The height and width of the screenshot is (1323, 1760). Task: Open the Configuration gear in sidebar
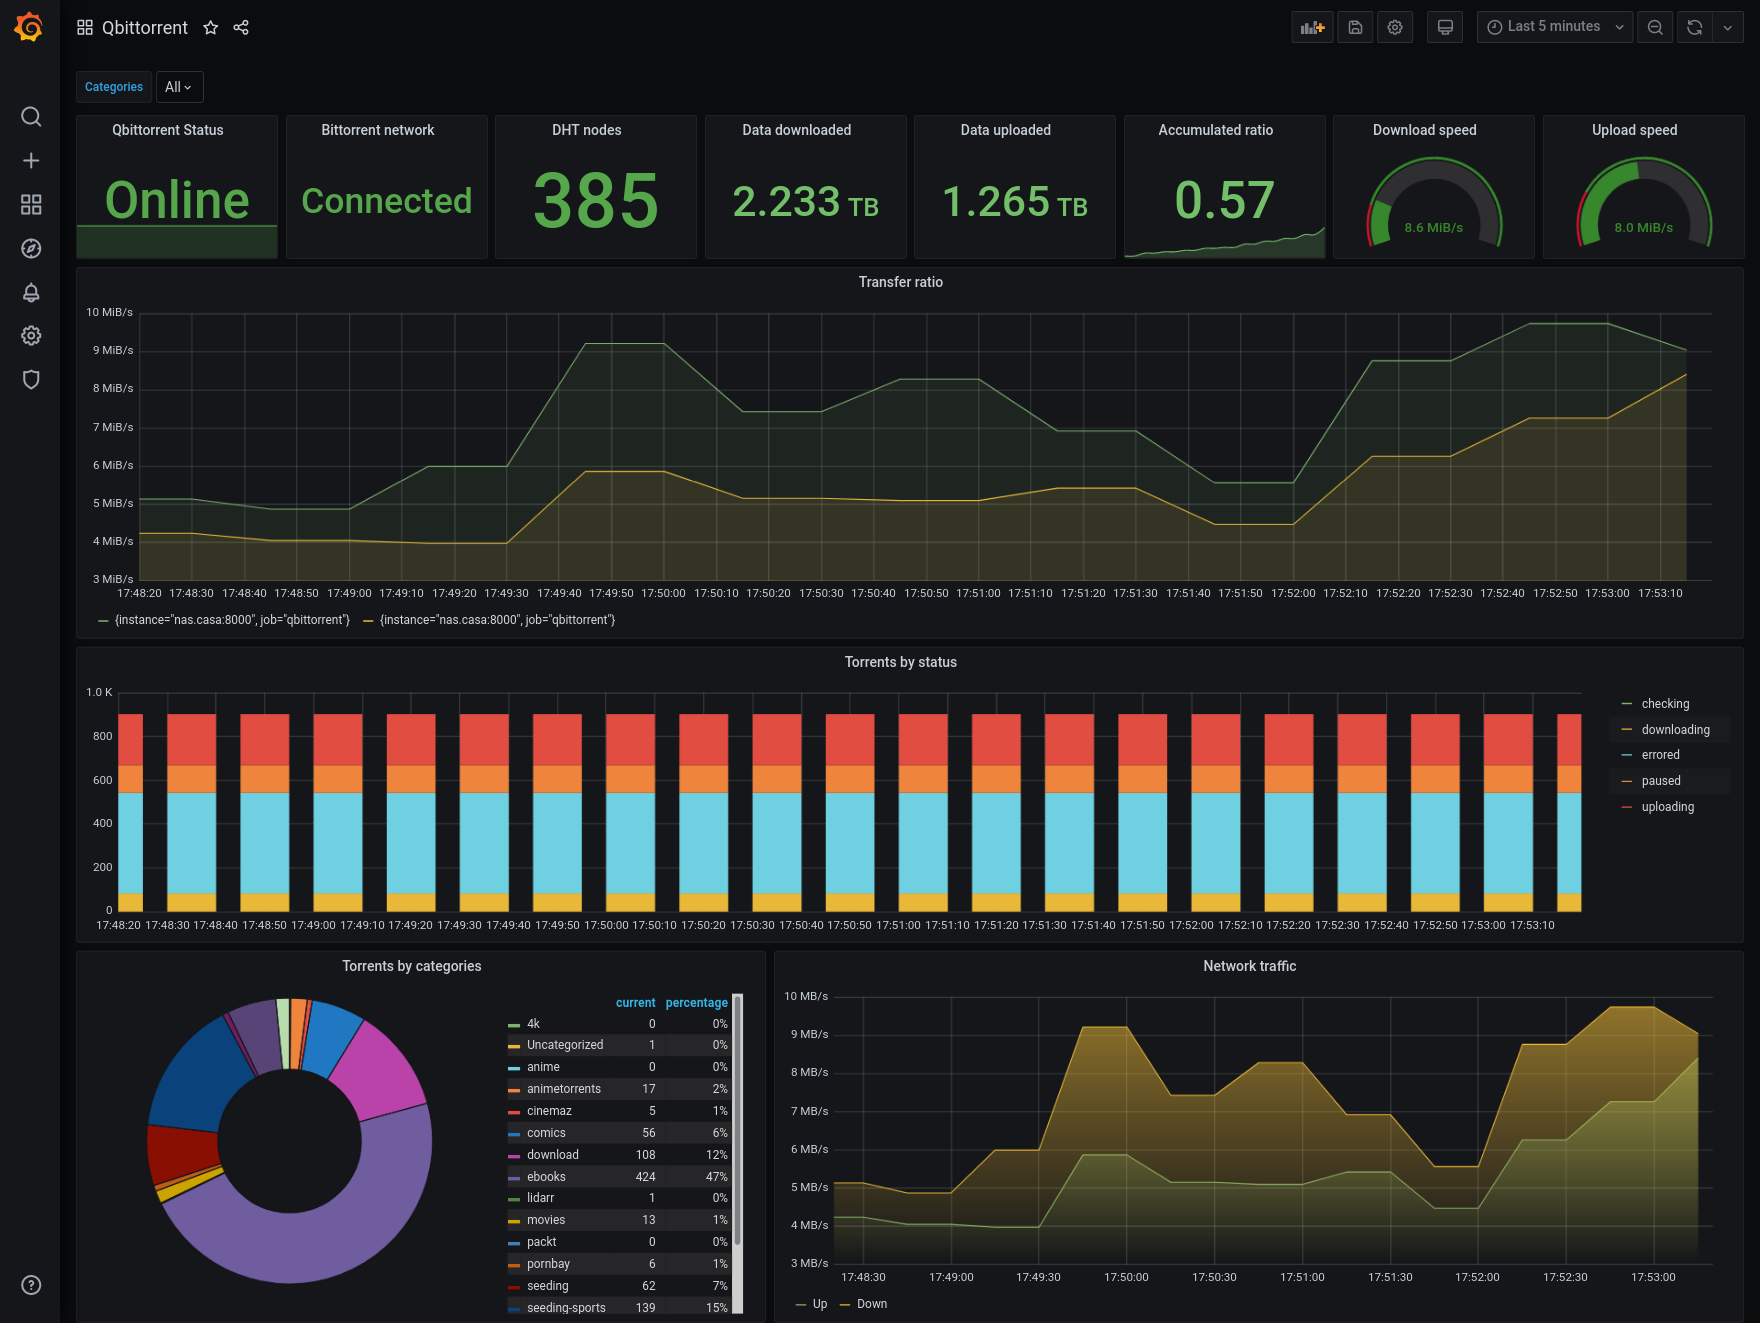pyautogui.click(x=31, y=336)
